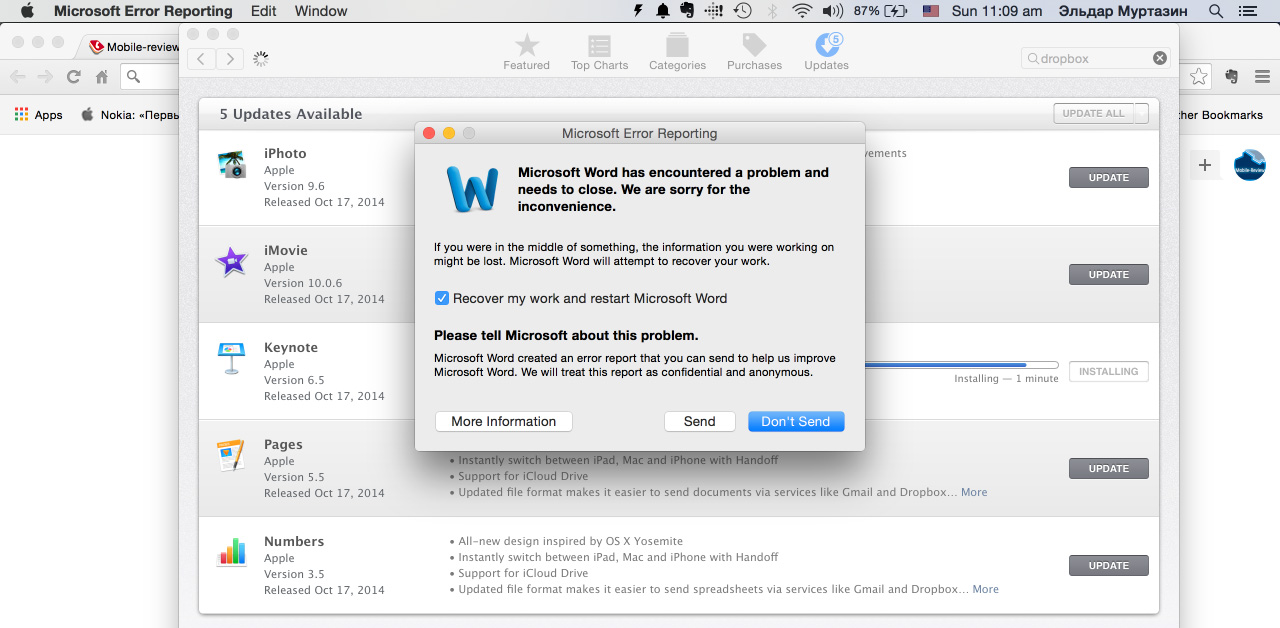
Task: Open the Updates tab in App Store
Action: (x=827, y=52)
